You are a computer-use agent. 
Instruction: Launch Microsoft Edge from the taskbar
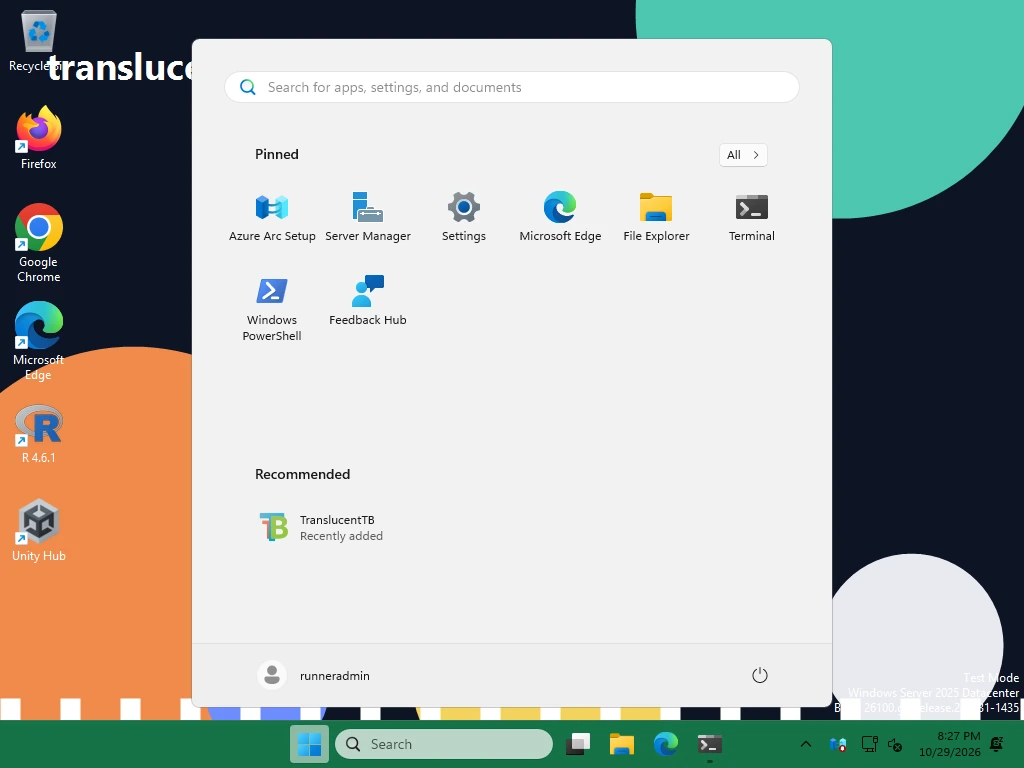[665, 744]
